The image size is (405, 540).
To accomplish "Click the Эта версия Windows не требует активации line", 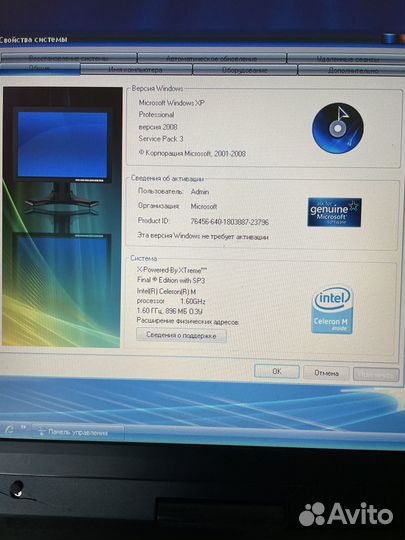I will tap(203, 236).
